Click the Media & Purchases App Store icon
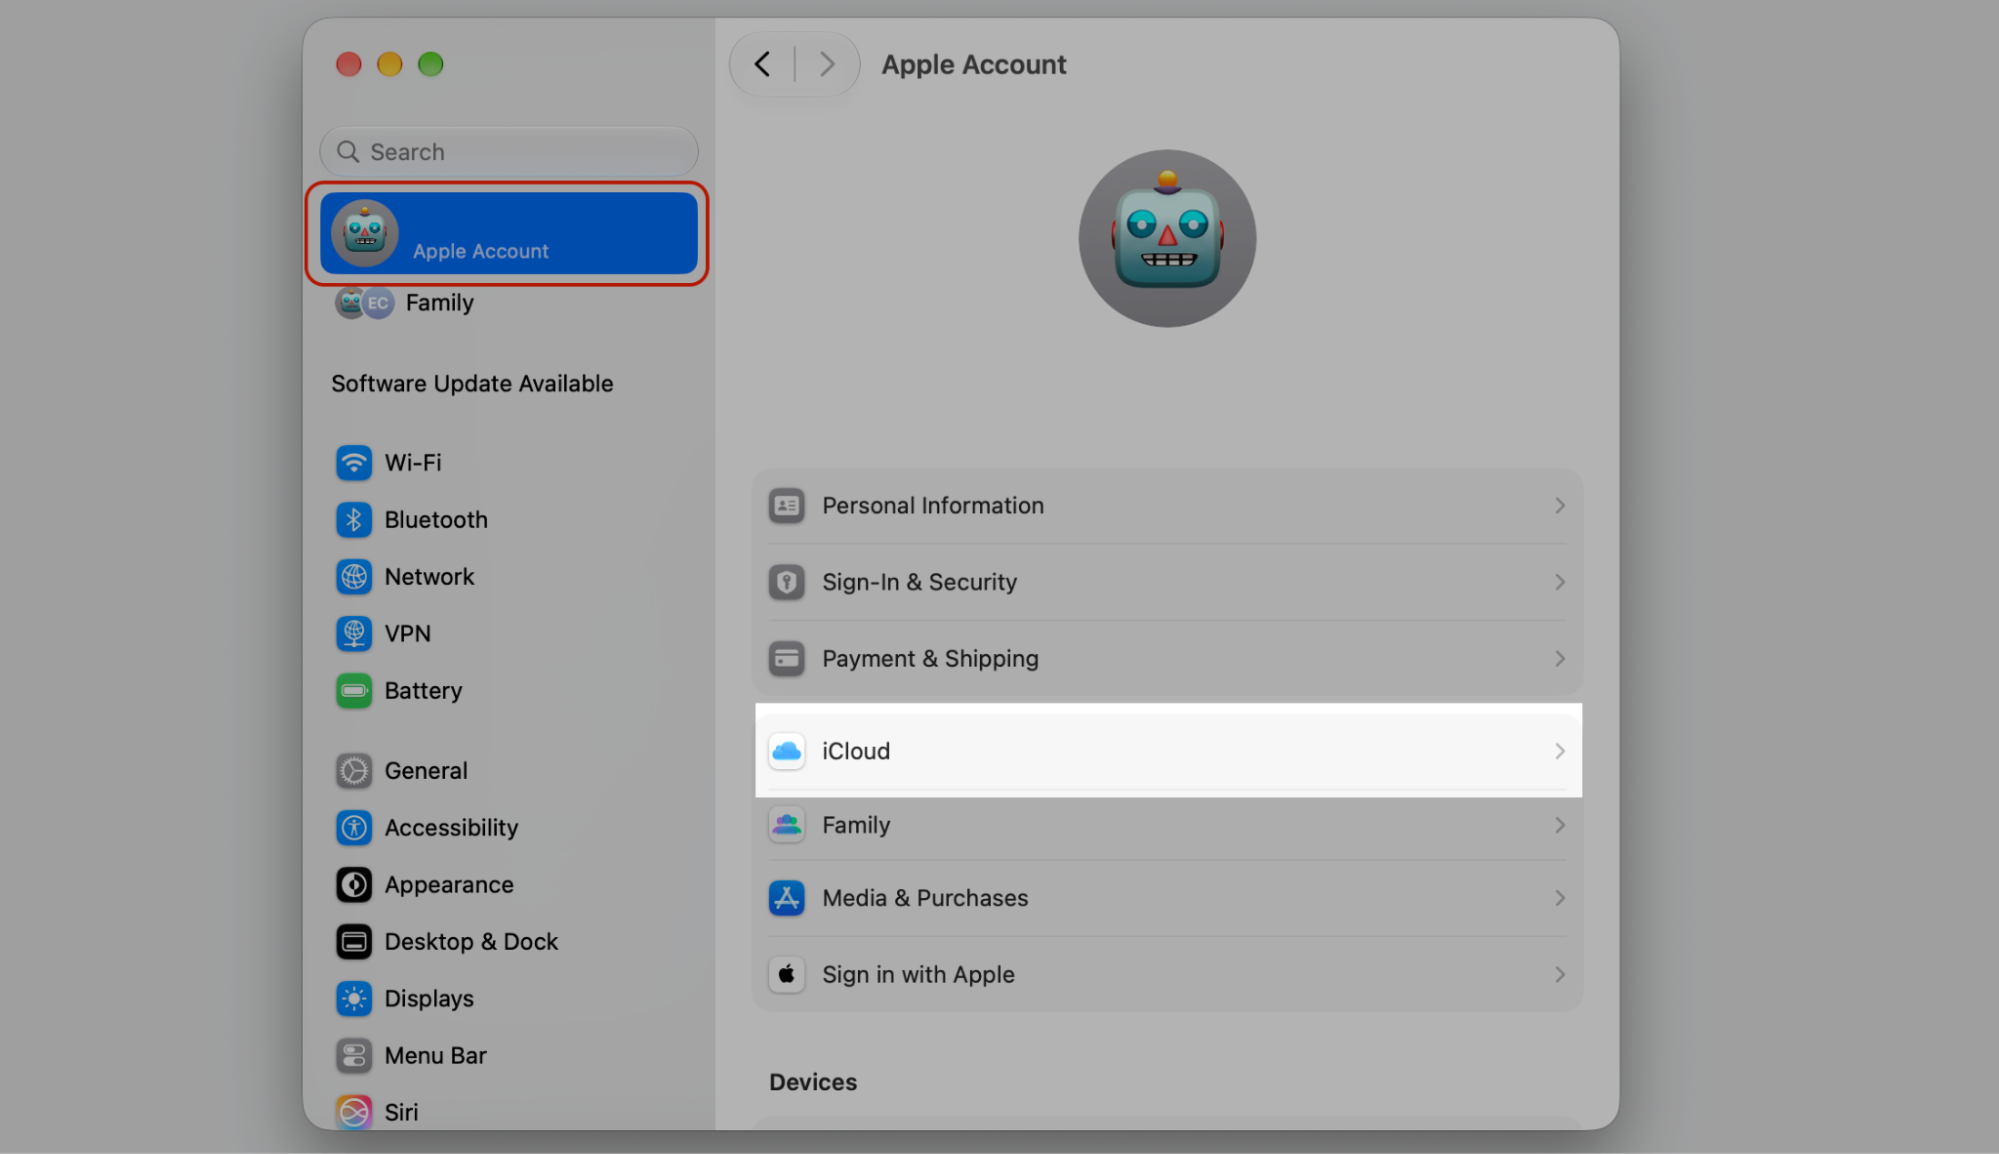 (787, 898)
